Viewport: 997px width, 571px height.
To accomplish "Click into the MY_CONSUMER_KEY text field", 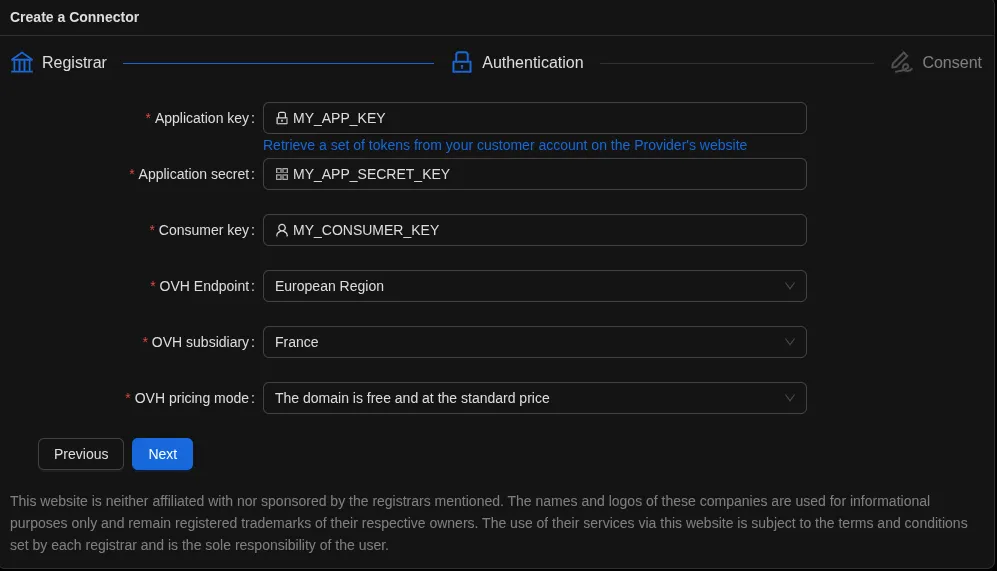I will pos(545,230).
